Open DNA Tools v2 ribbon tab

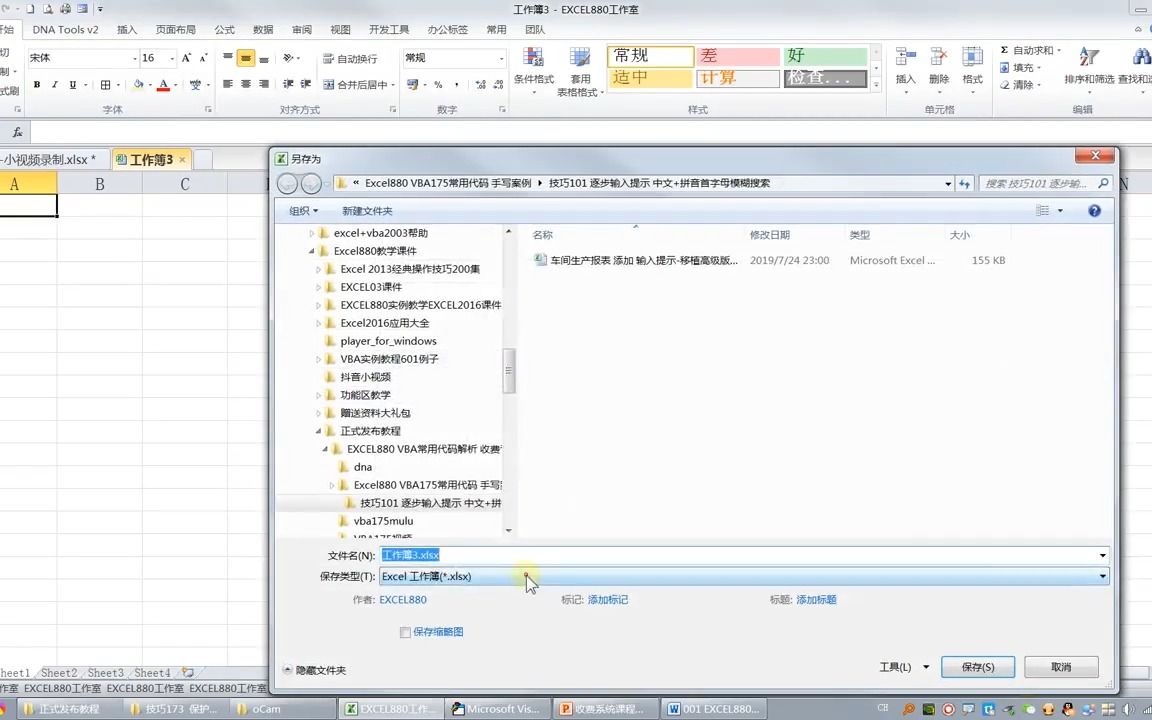[x=65, y=29]
